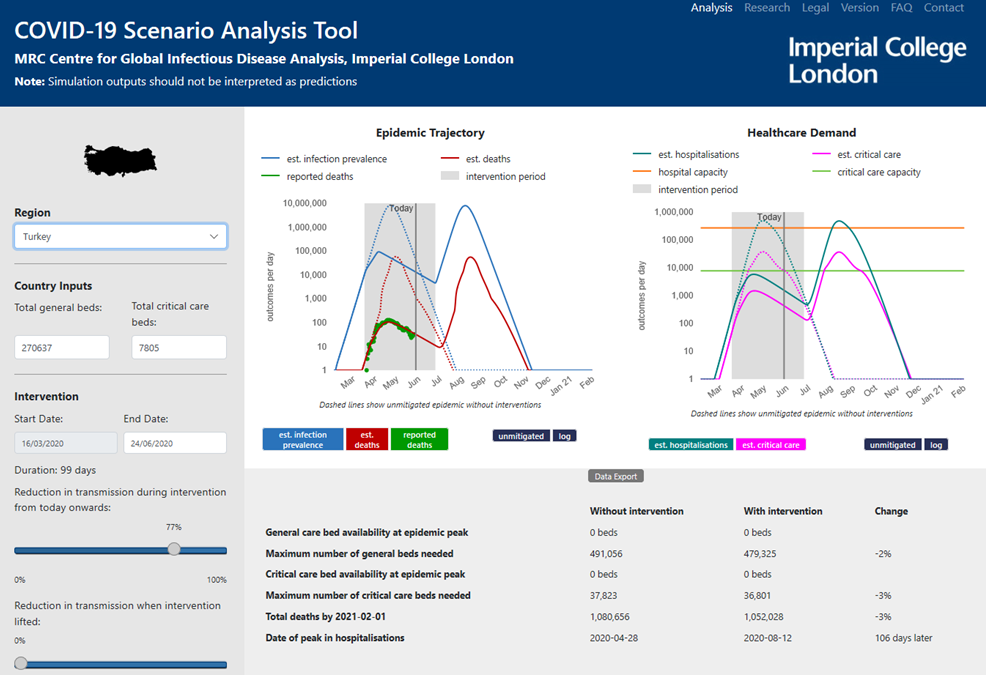The width and height of the screenshot is (986, 675).
Task: Toggle unmitigated lines on Epidemic Trajectory chart
Action: point(521,436)
